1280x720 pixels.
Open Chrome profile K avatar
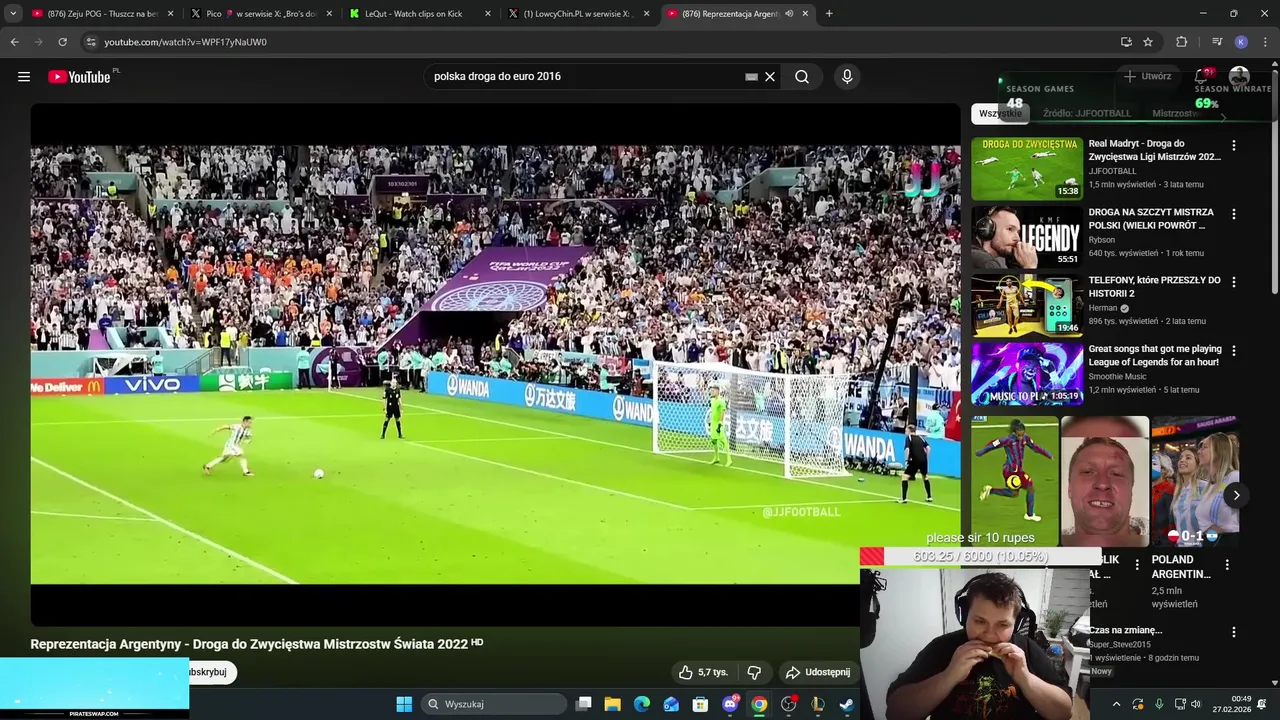(x=1241, y=42)
